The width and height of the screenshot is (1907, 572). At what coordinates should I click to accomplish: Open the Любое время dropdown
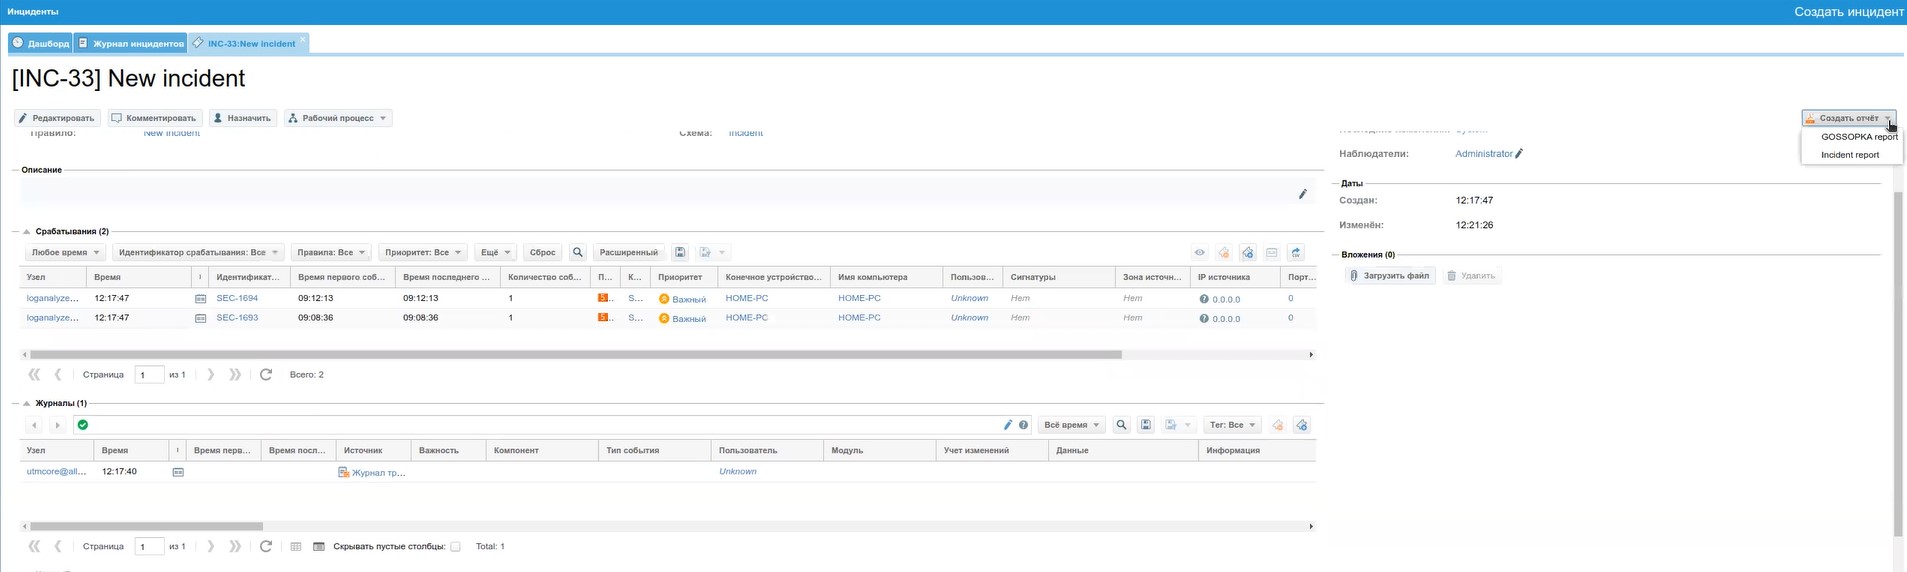(x=65, y=253)
